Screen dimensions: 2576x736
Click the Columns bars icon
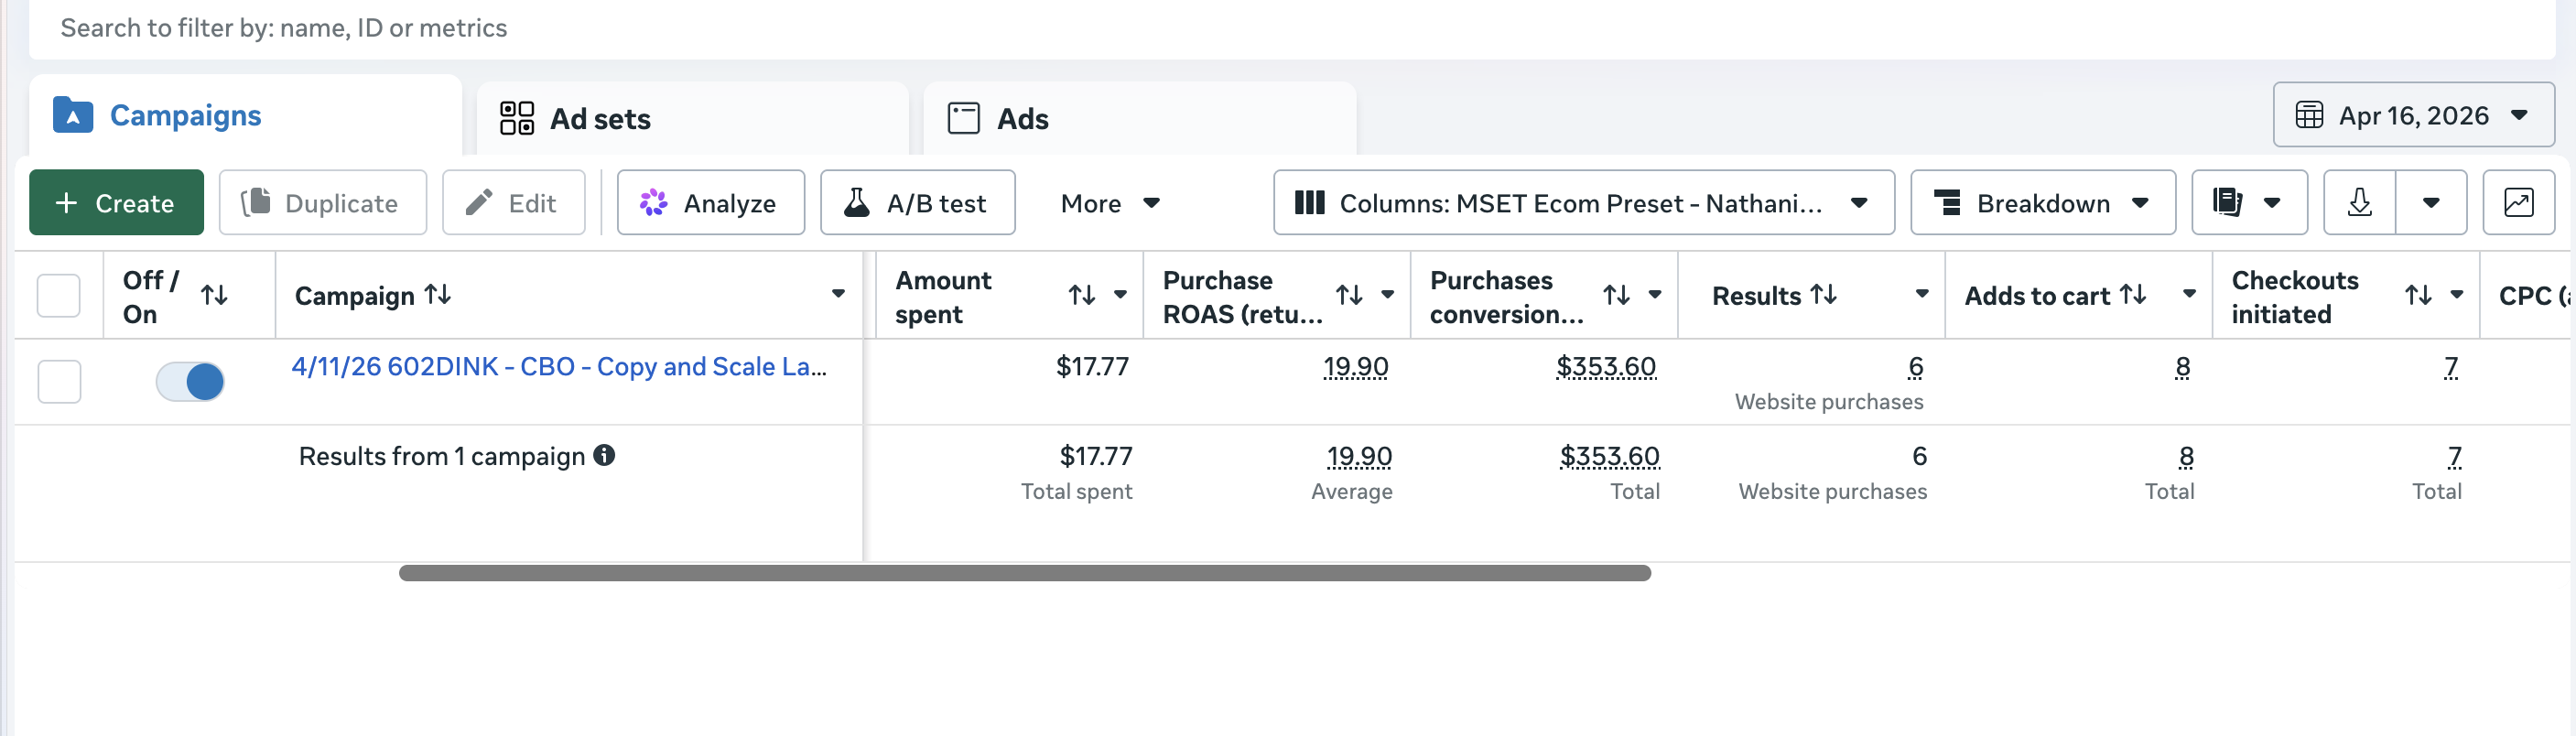click(1309, 203)
